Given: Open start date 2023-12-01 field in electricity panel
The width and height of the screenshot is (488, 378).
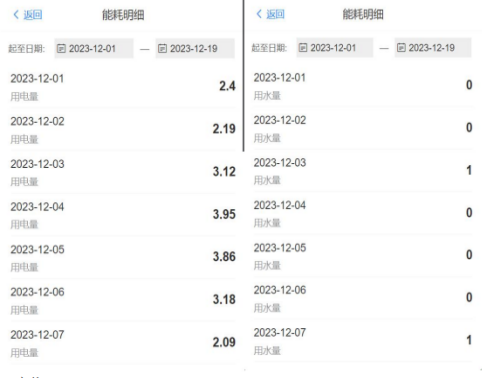Looking at the screenshot, I should click(94, 49).
